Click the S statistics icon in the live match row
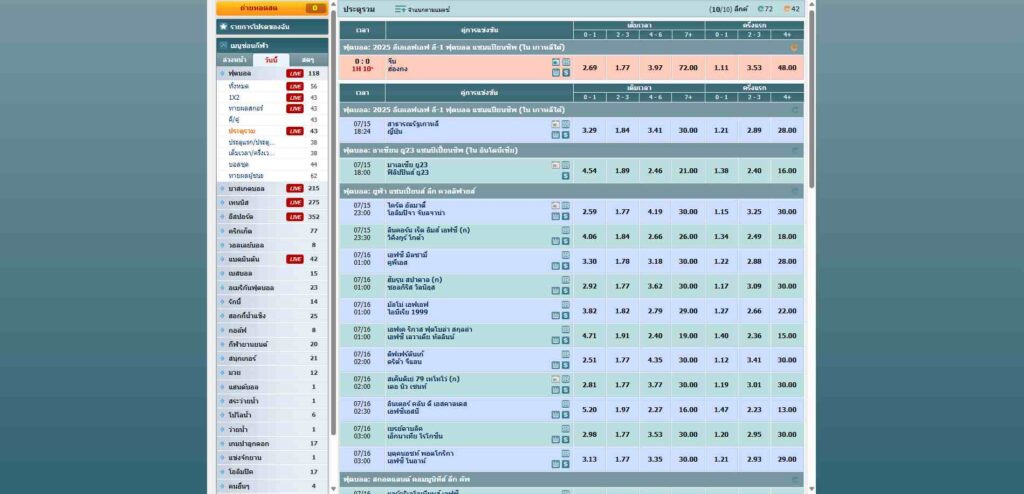1024x494 pixels. coord(566,73)
